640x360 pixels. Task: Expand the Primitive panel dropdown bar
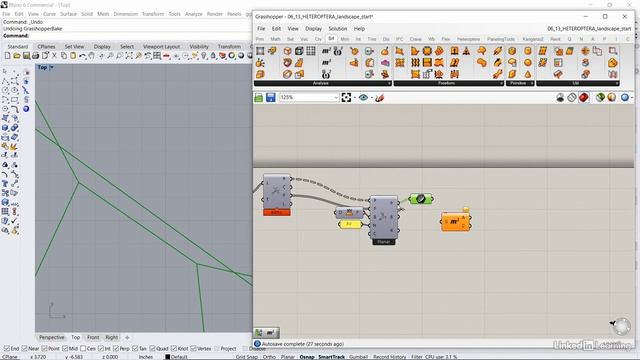pyautogui.click(x=520, y=83)
